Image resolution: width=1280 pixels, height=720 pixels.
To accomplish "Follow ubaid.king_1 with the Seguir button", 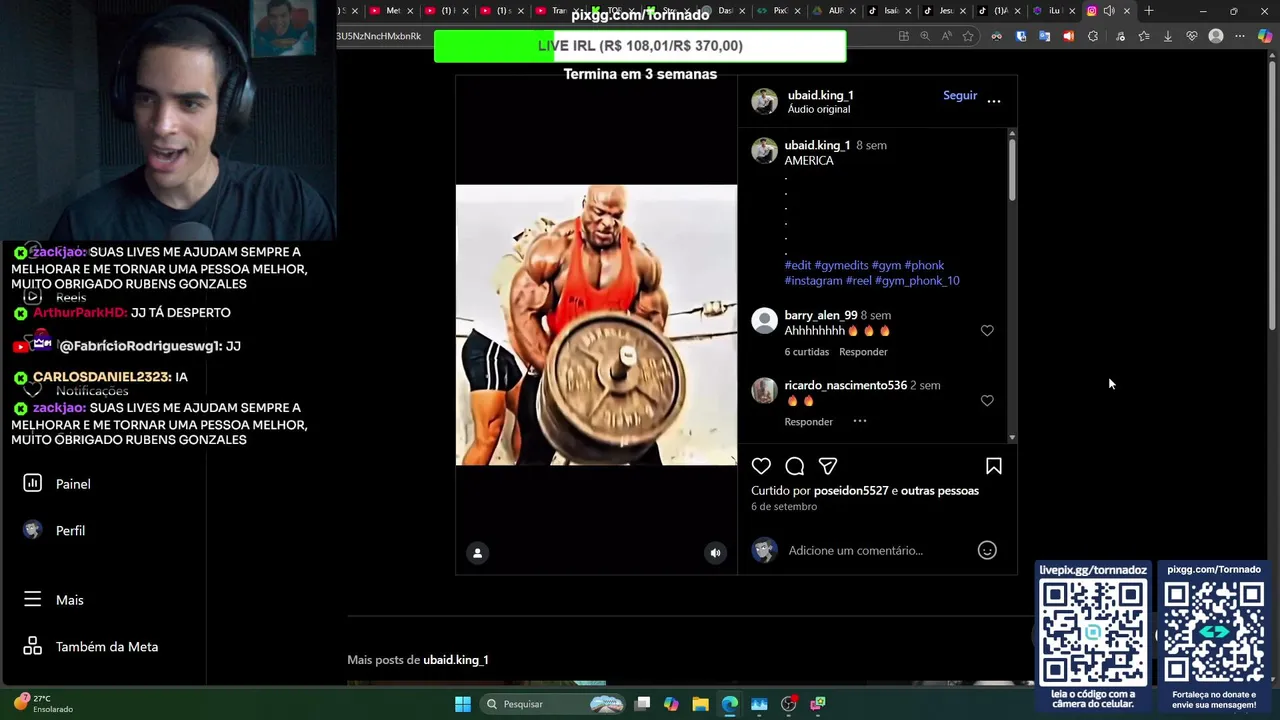I will pyautogui.click(x=960, y=96).
